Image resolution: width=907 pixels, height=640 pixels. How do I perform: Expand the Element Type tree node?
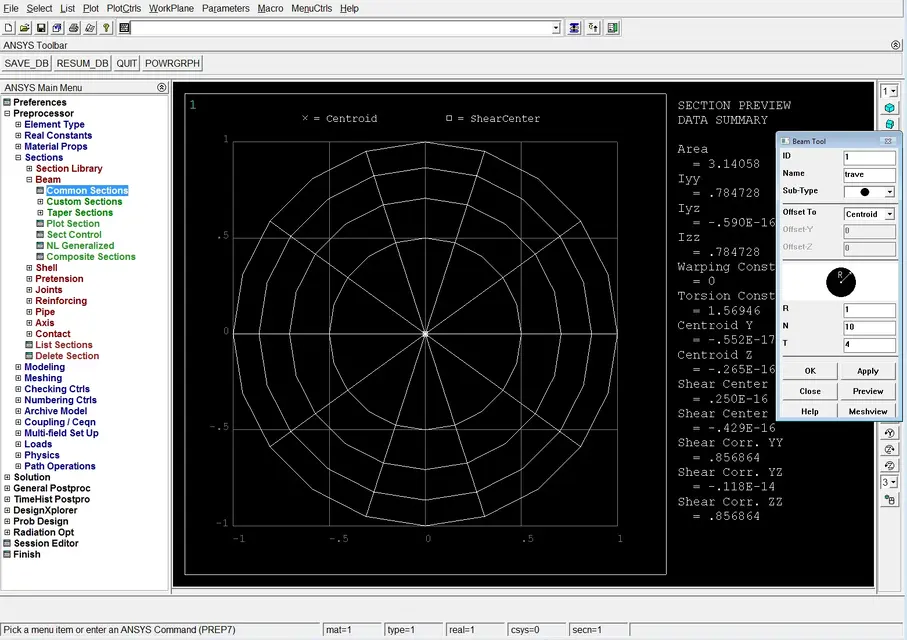18,124
